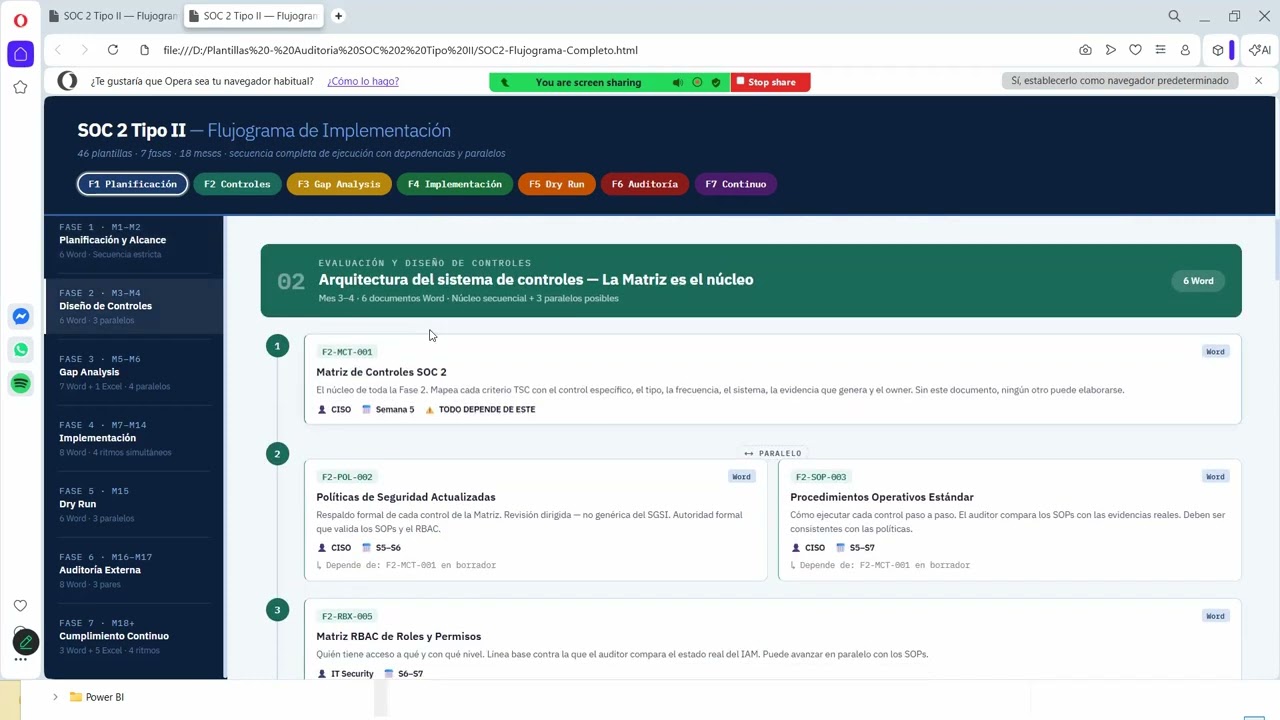Open Fase 3 Gap Analysis in sidebar
Viewport: 1280px width, 720px height.
(134, 372)
